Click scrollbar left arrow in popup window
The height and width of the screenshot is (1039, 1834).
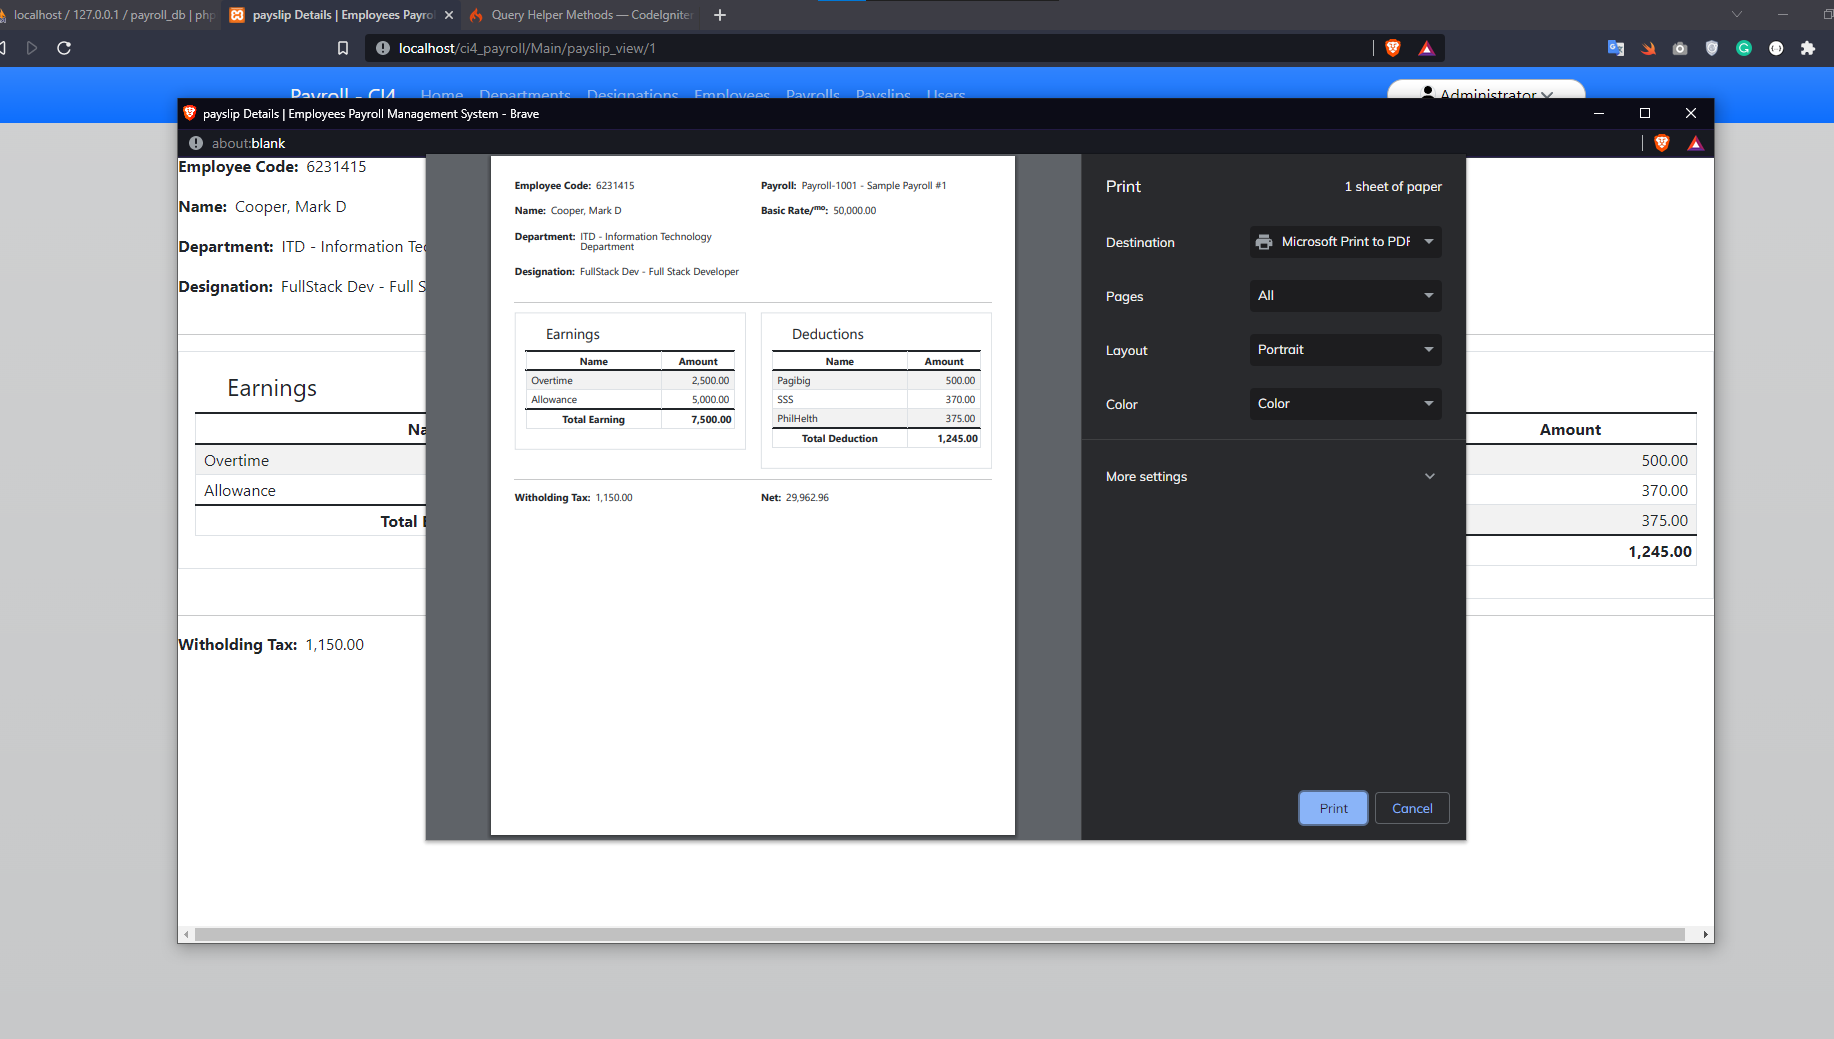click(x=186, y=935)
